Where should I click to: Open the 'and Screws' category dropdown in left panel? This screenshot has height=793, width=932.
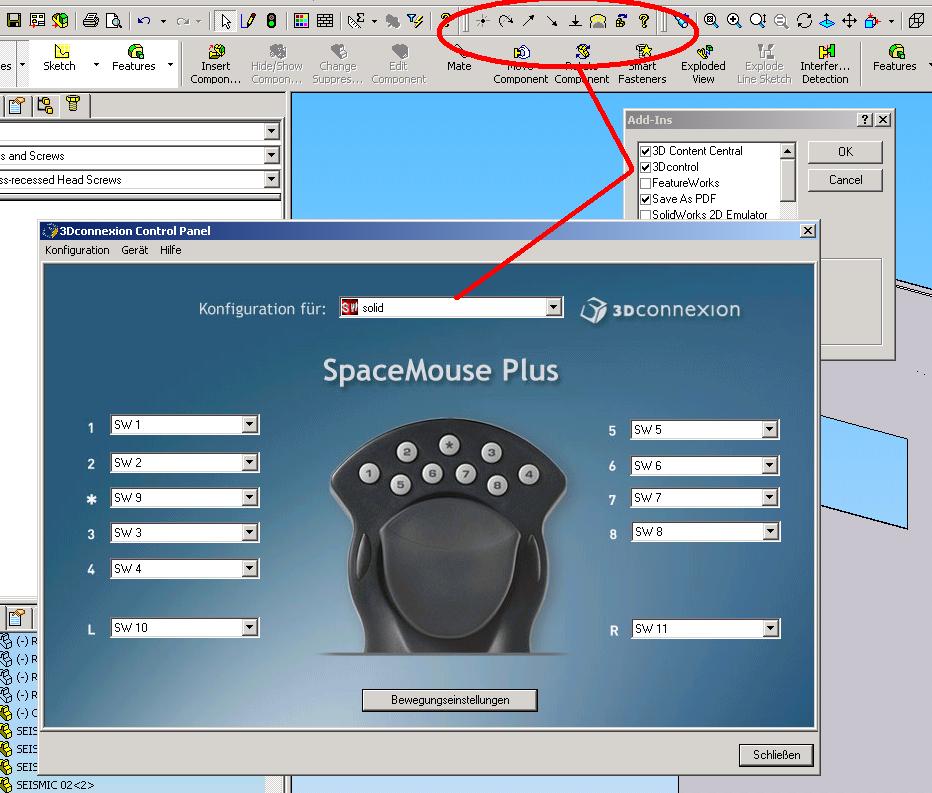(x=271, y=156)
